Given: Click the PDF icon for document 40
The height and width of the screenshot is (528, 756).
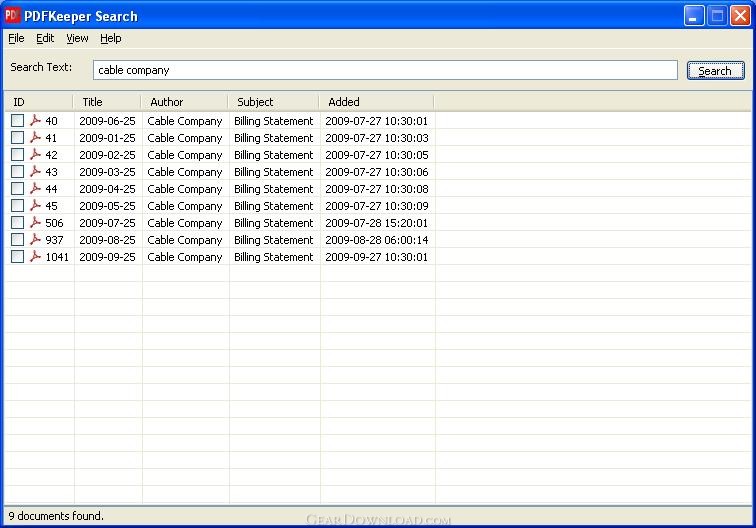Looking at the screenshot, I should pos(35,121).
